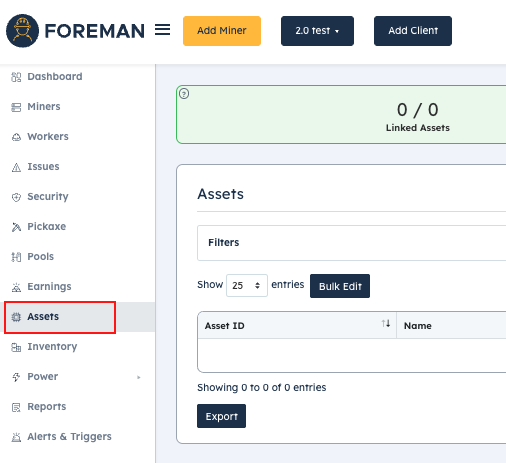The width and height of the screenshot is (506, 463).
Task: Toggle the hamburger menu icon
Action: coord(162,30)
